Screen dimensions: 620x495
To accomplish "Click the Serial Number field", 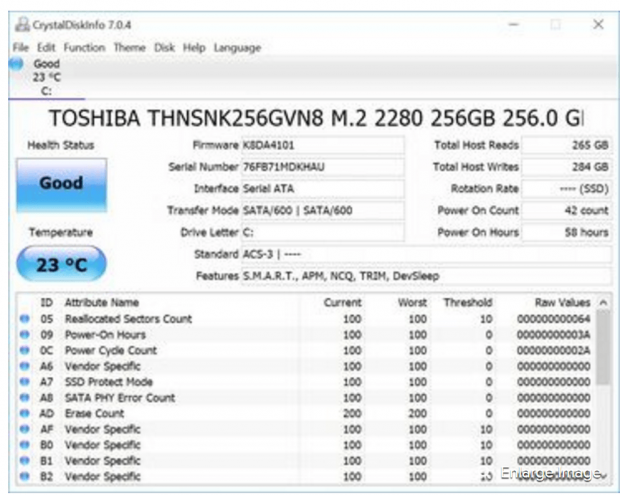I will tap(322, 167).
